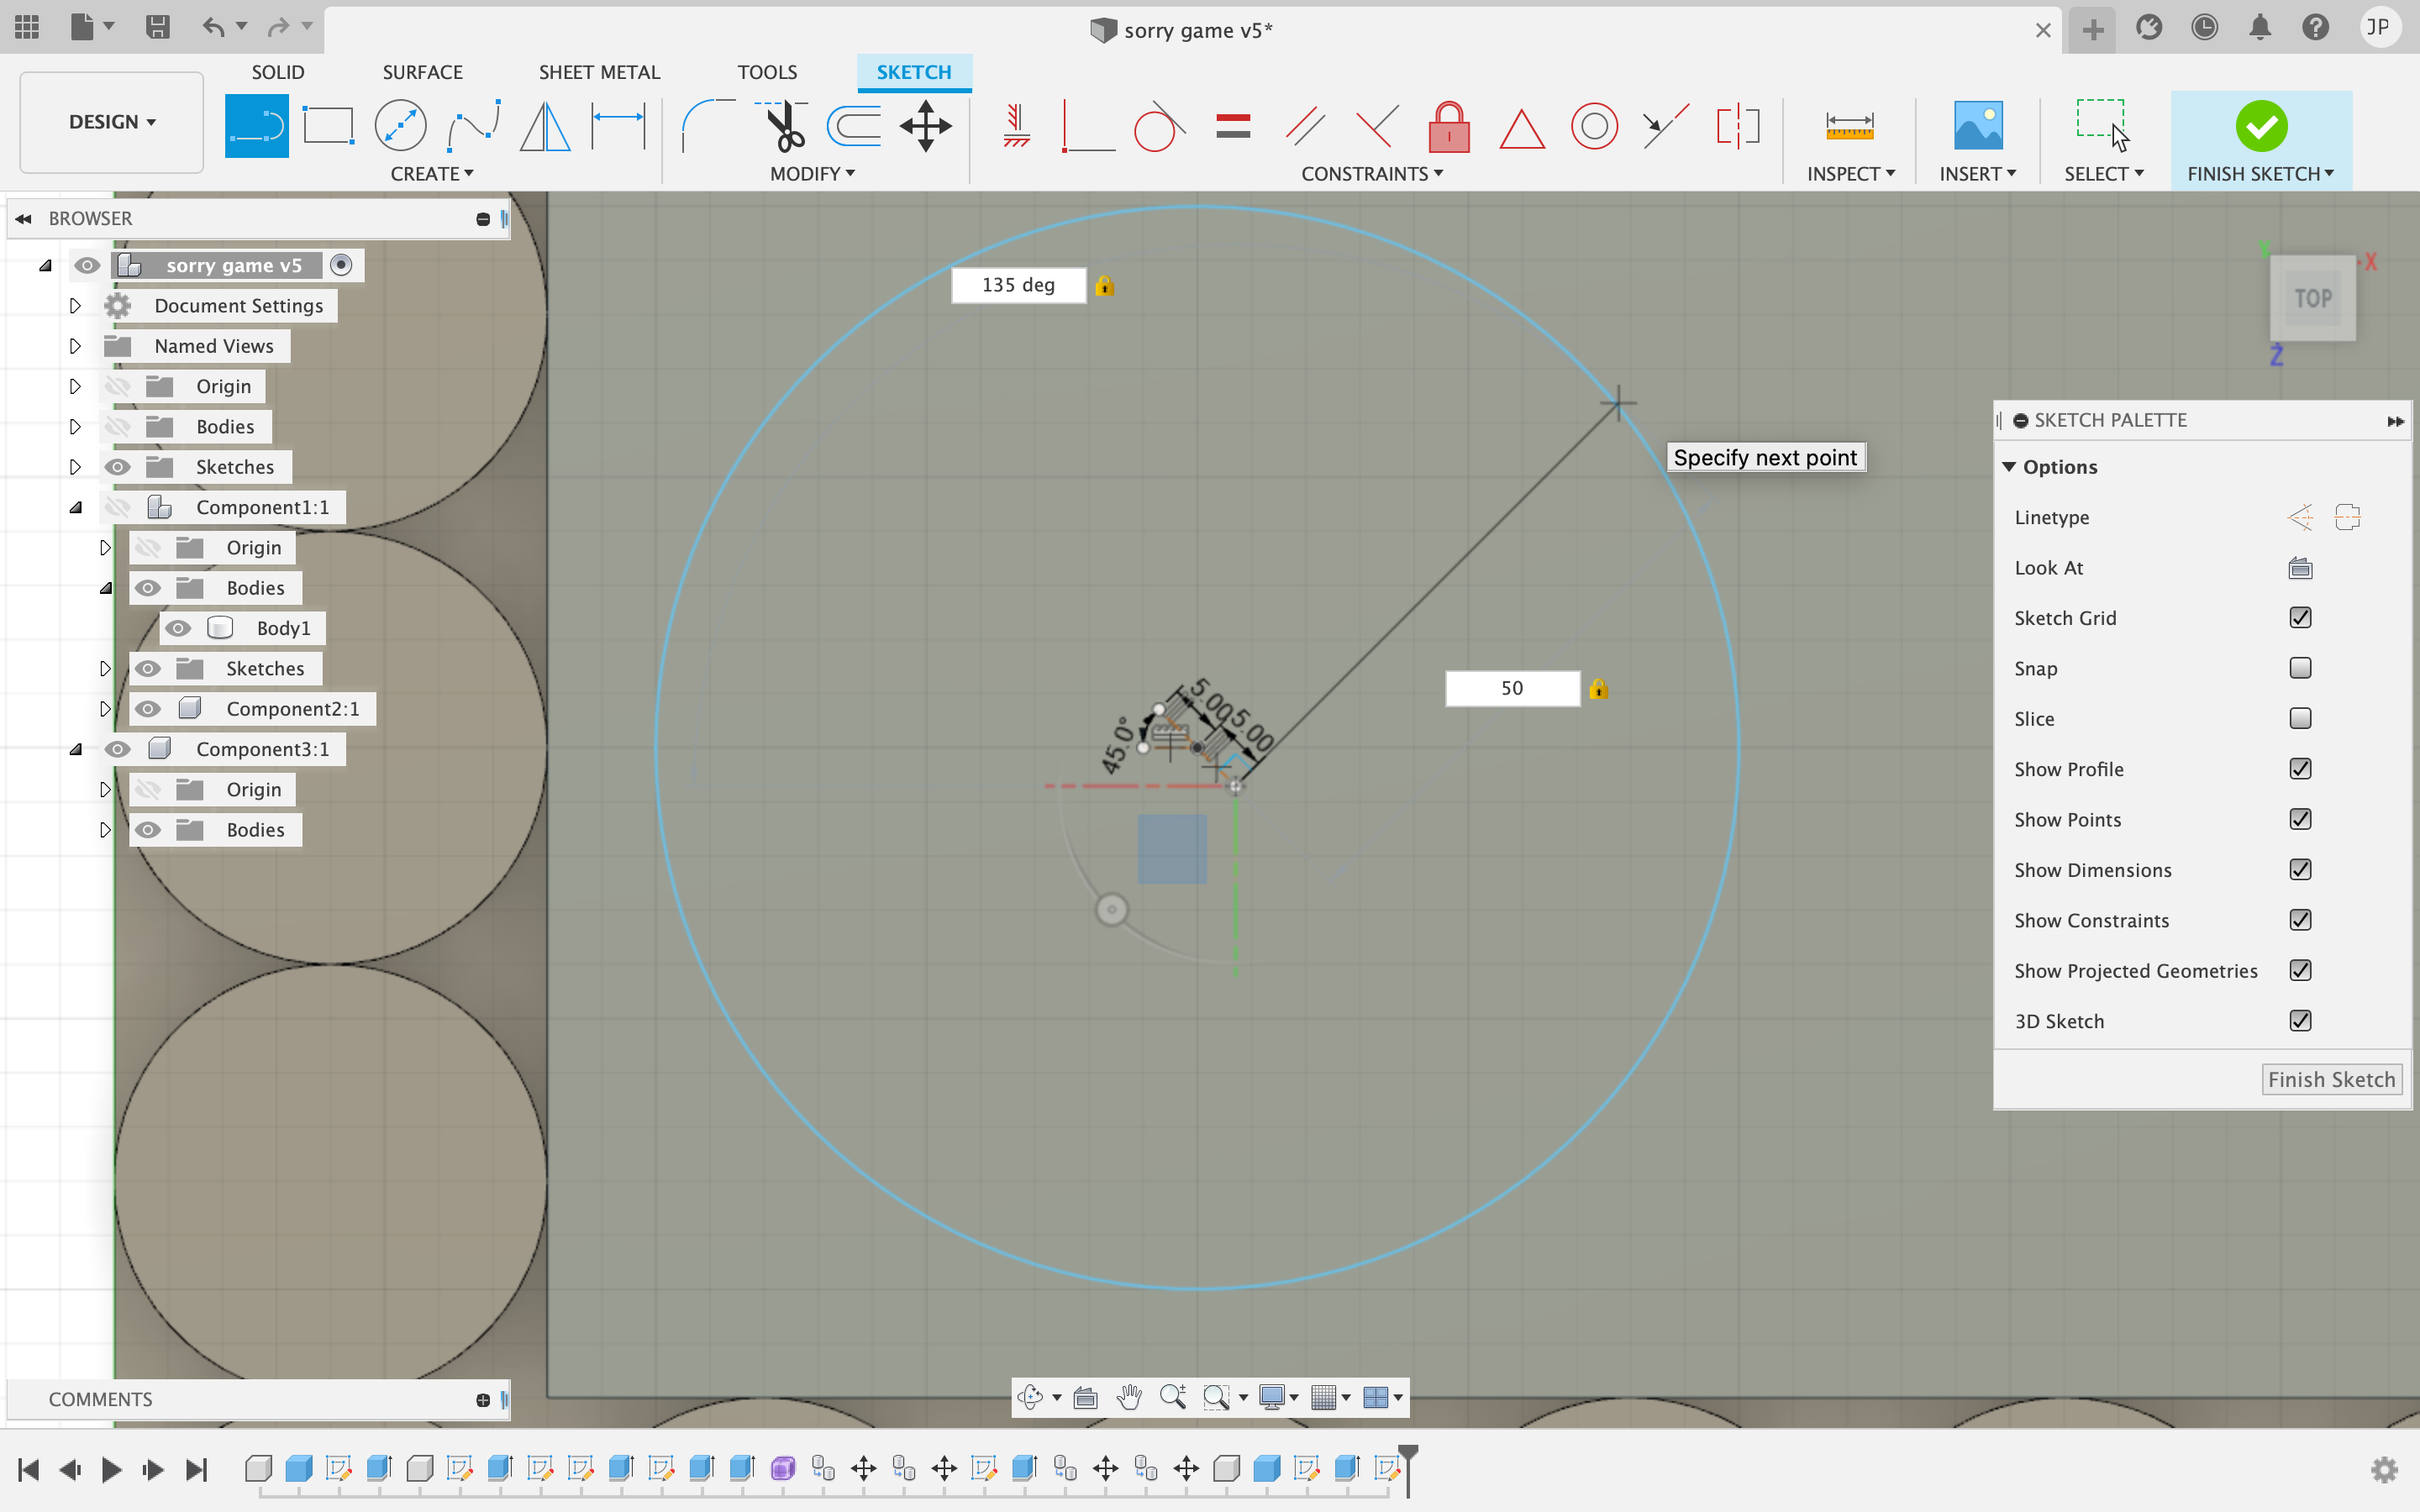
Task: Select the Rectangle sketch tool
Action: [x=328, y=126]
